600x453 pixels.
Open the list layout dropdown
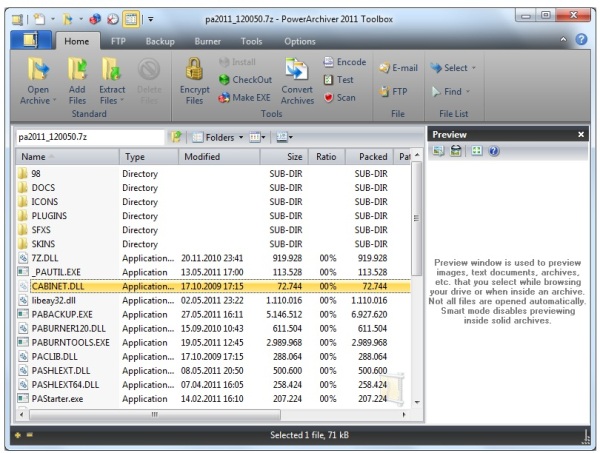284,137
